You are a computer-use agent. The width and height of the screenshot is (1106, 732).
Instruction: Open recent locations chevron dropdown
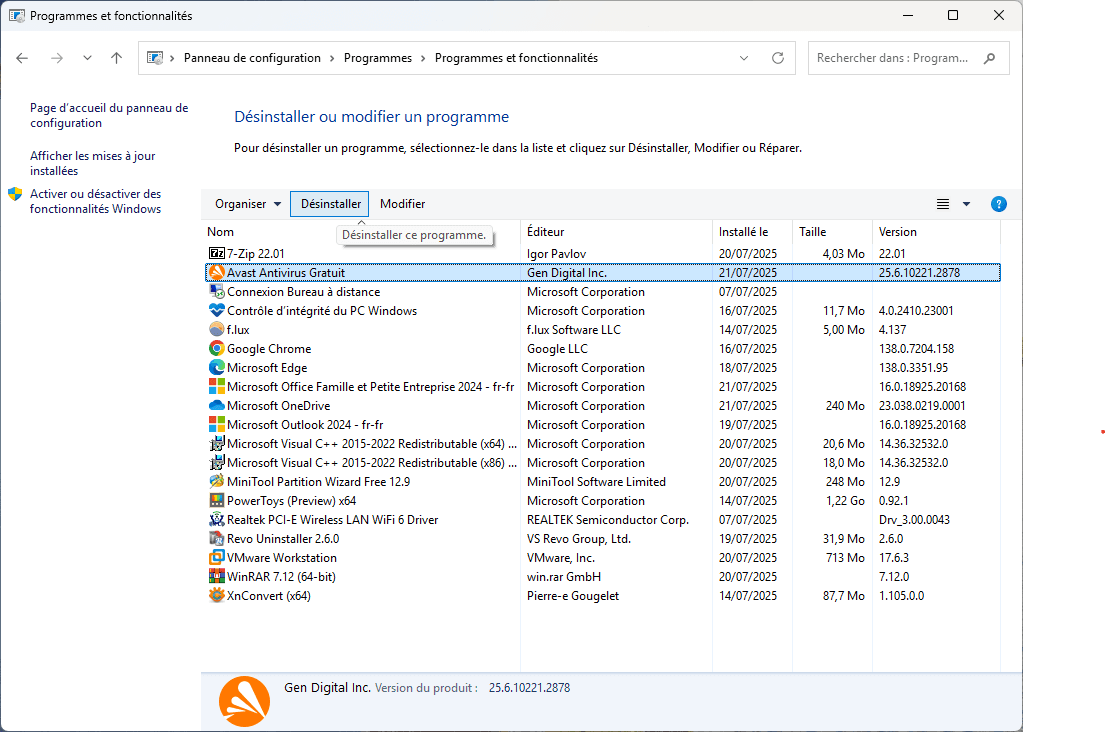[87, 58]
